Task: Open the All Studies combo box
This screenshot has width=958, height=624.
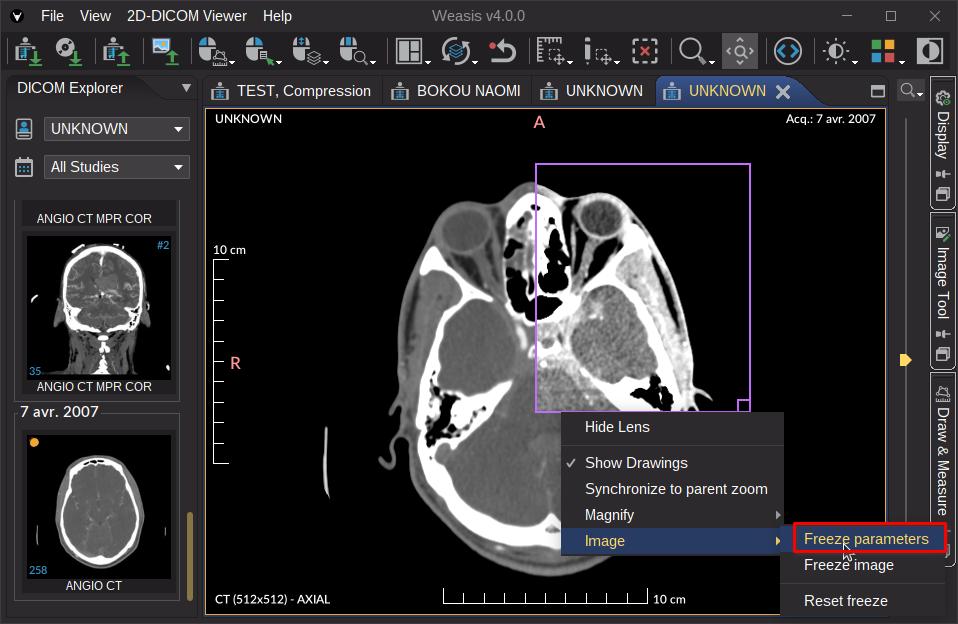Action: pos(117,167)
